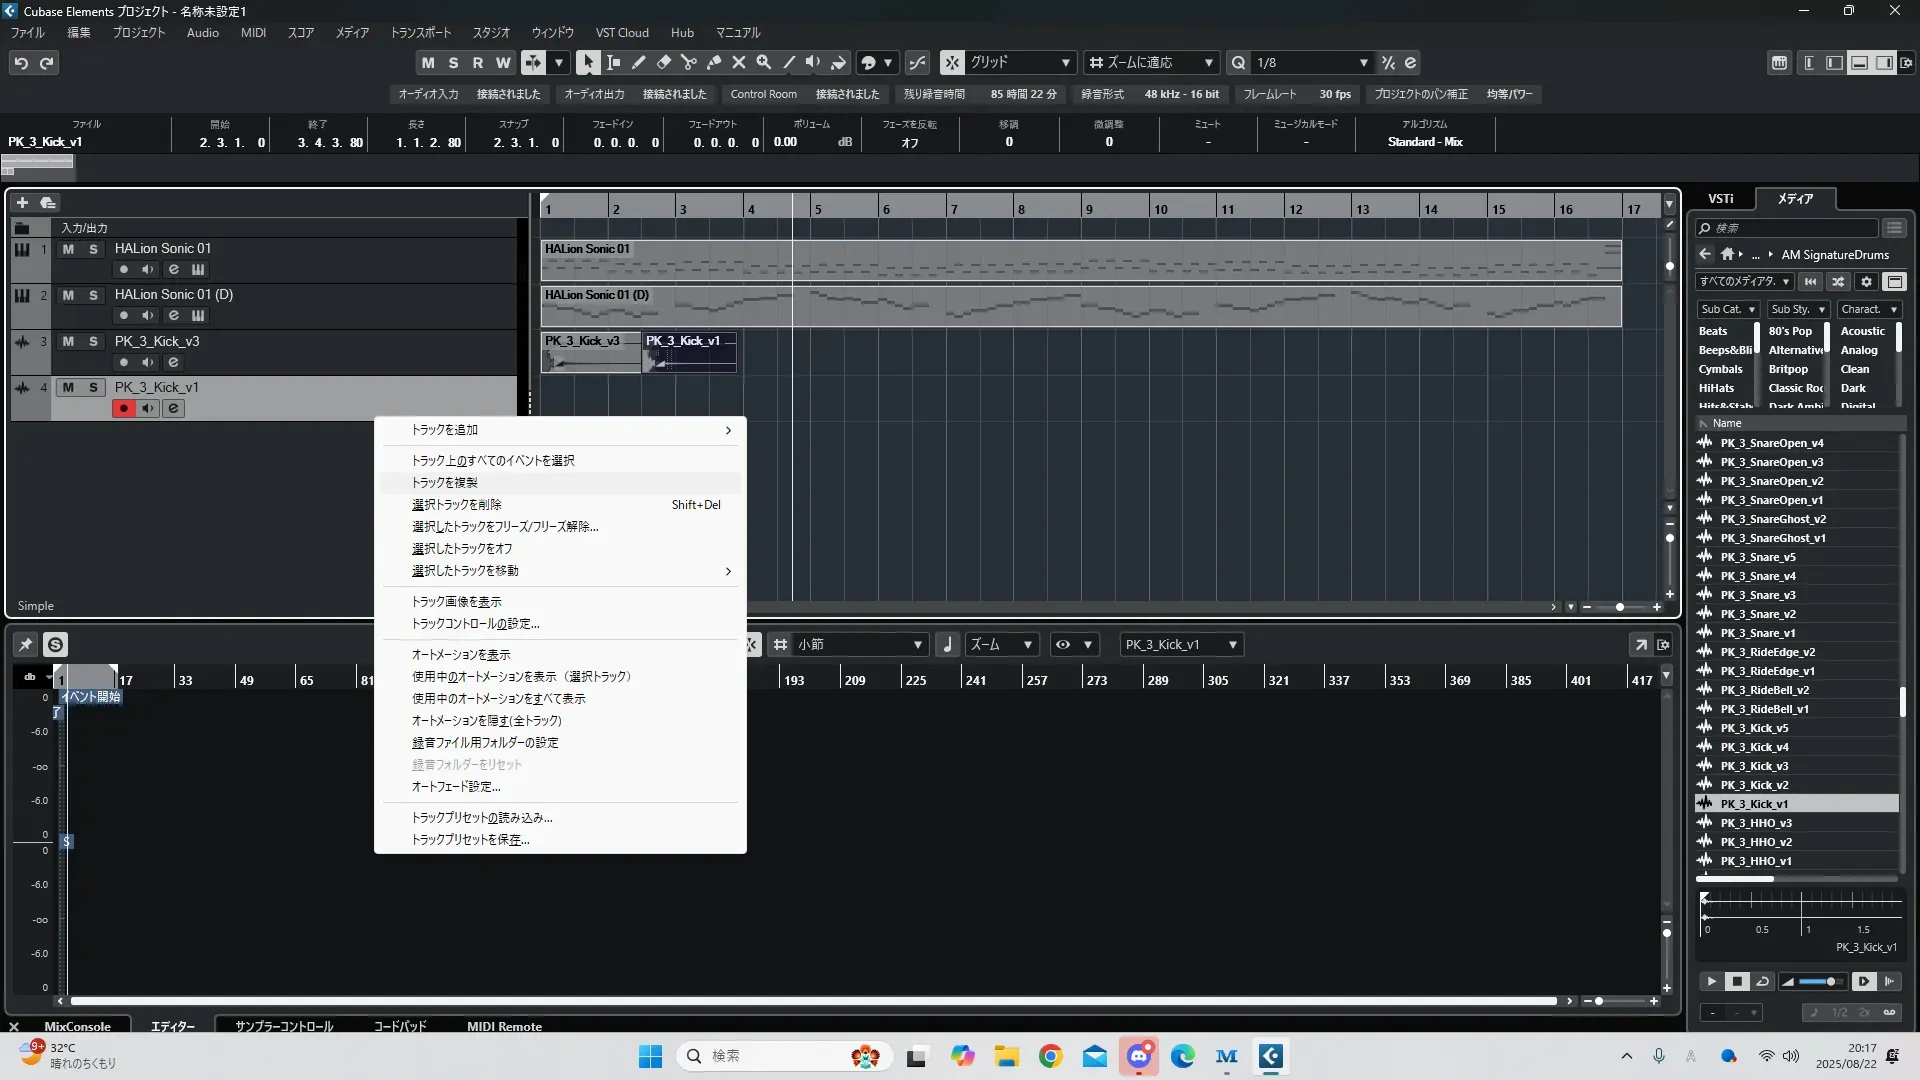
Task: Adjust the media preview volume slider
Action: click(1830, 981)
